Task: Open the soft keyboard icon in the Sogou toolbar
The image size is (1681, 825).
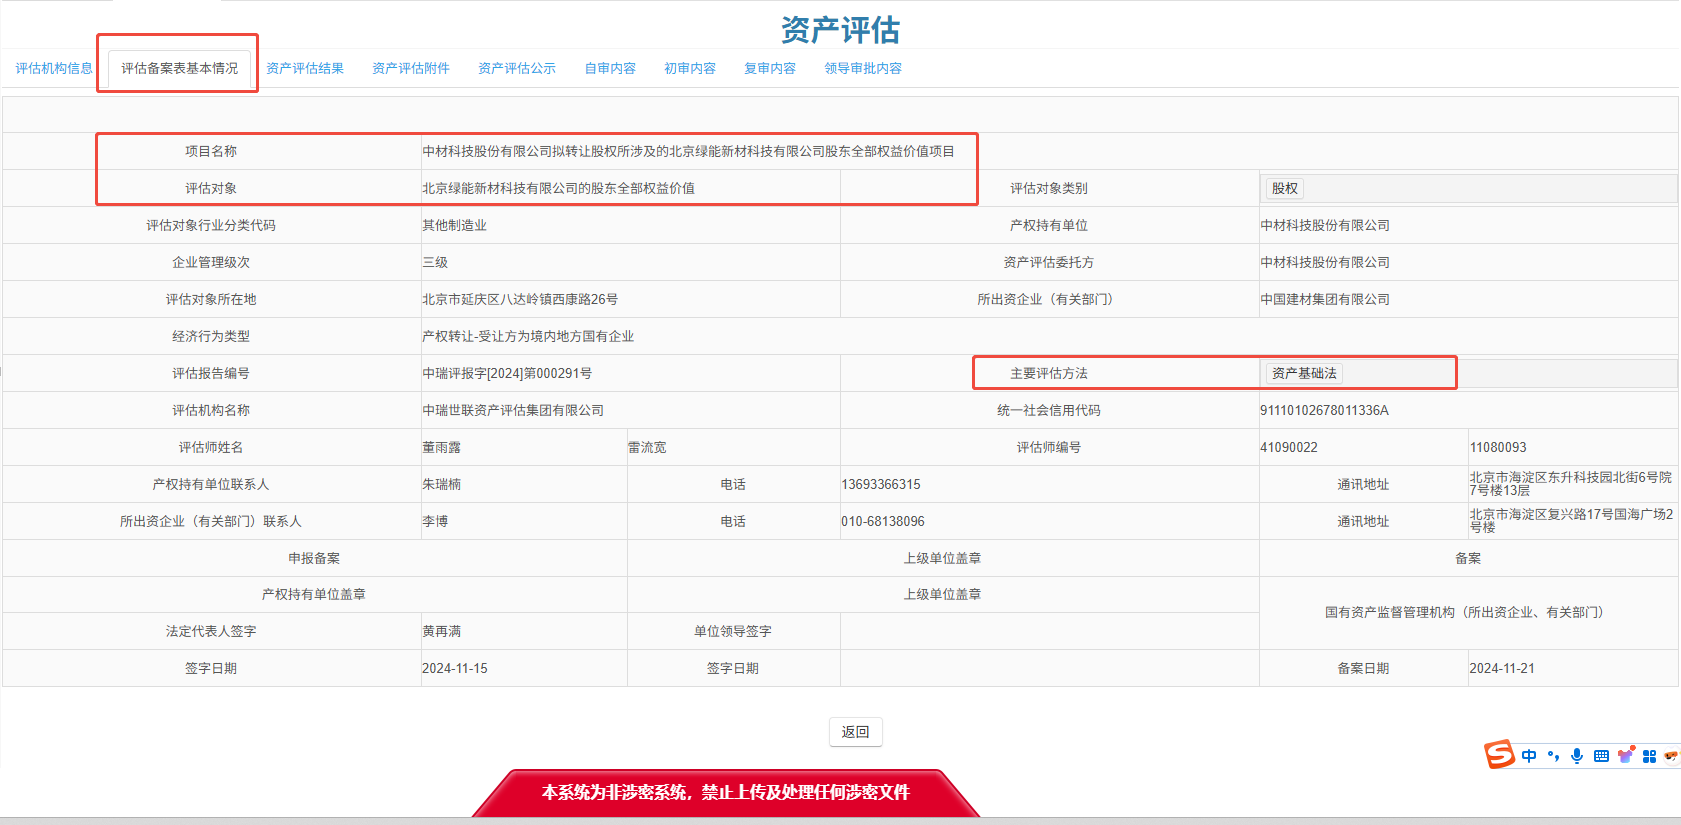Action: click(1601, 756)
